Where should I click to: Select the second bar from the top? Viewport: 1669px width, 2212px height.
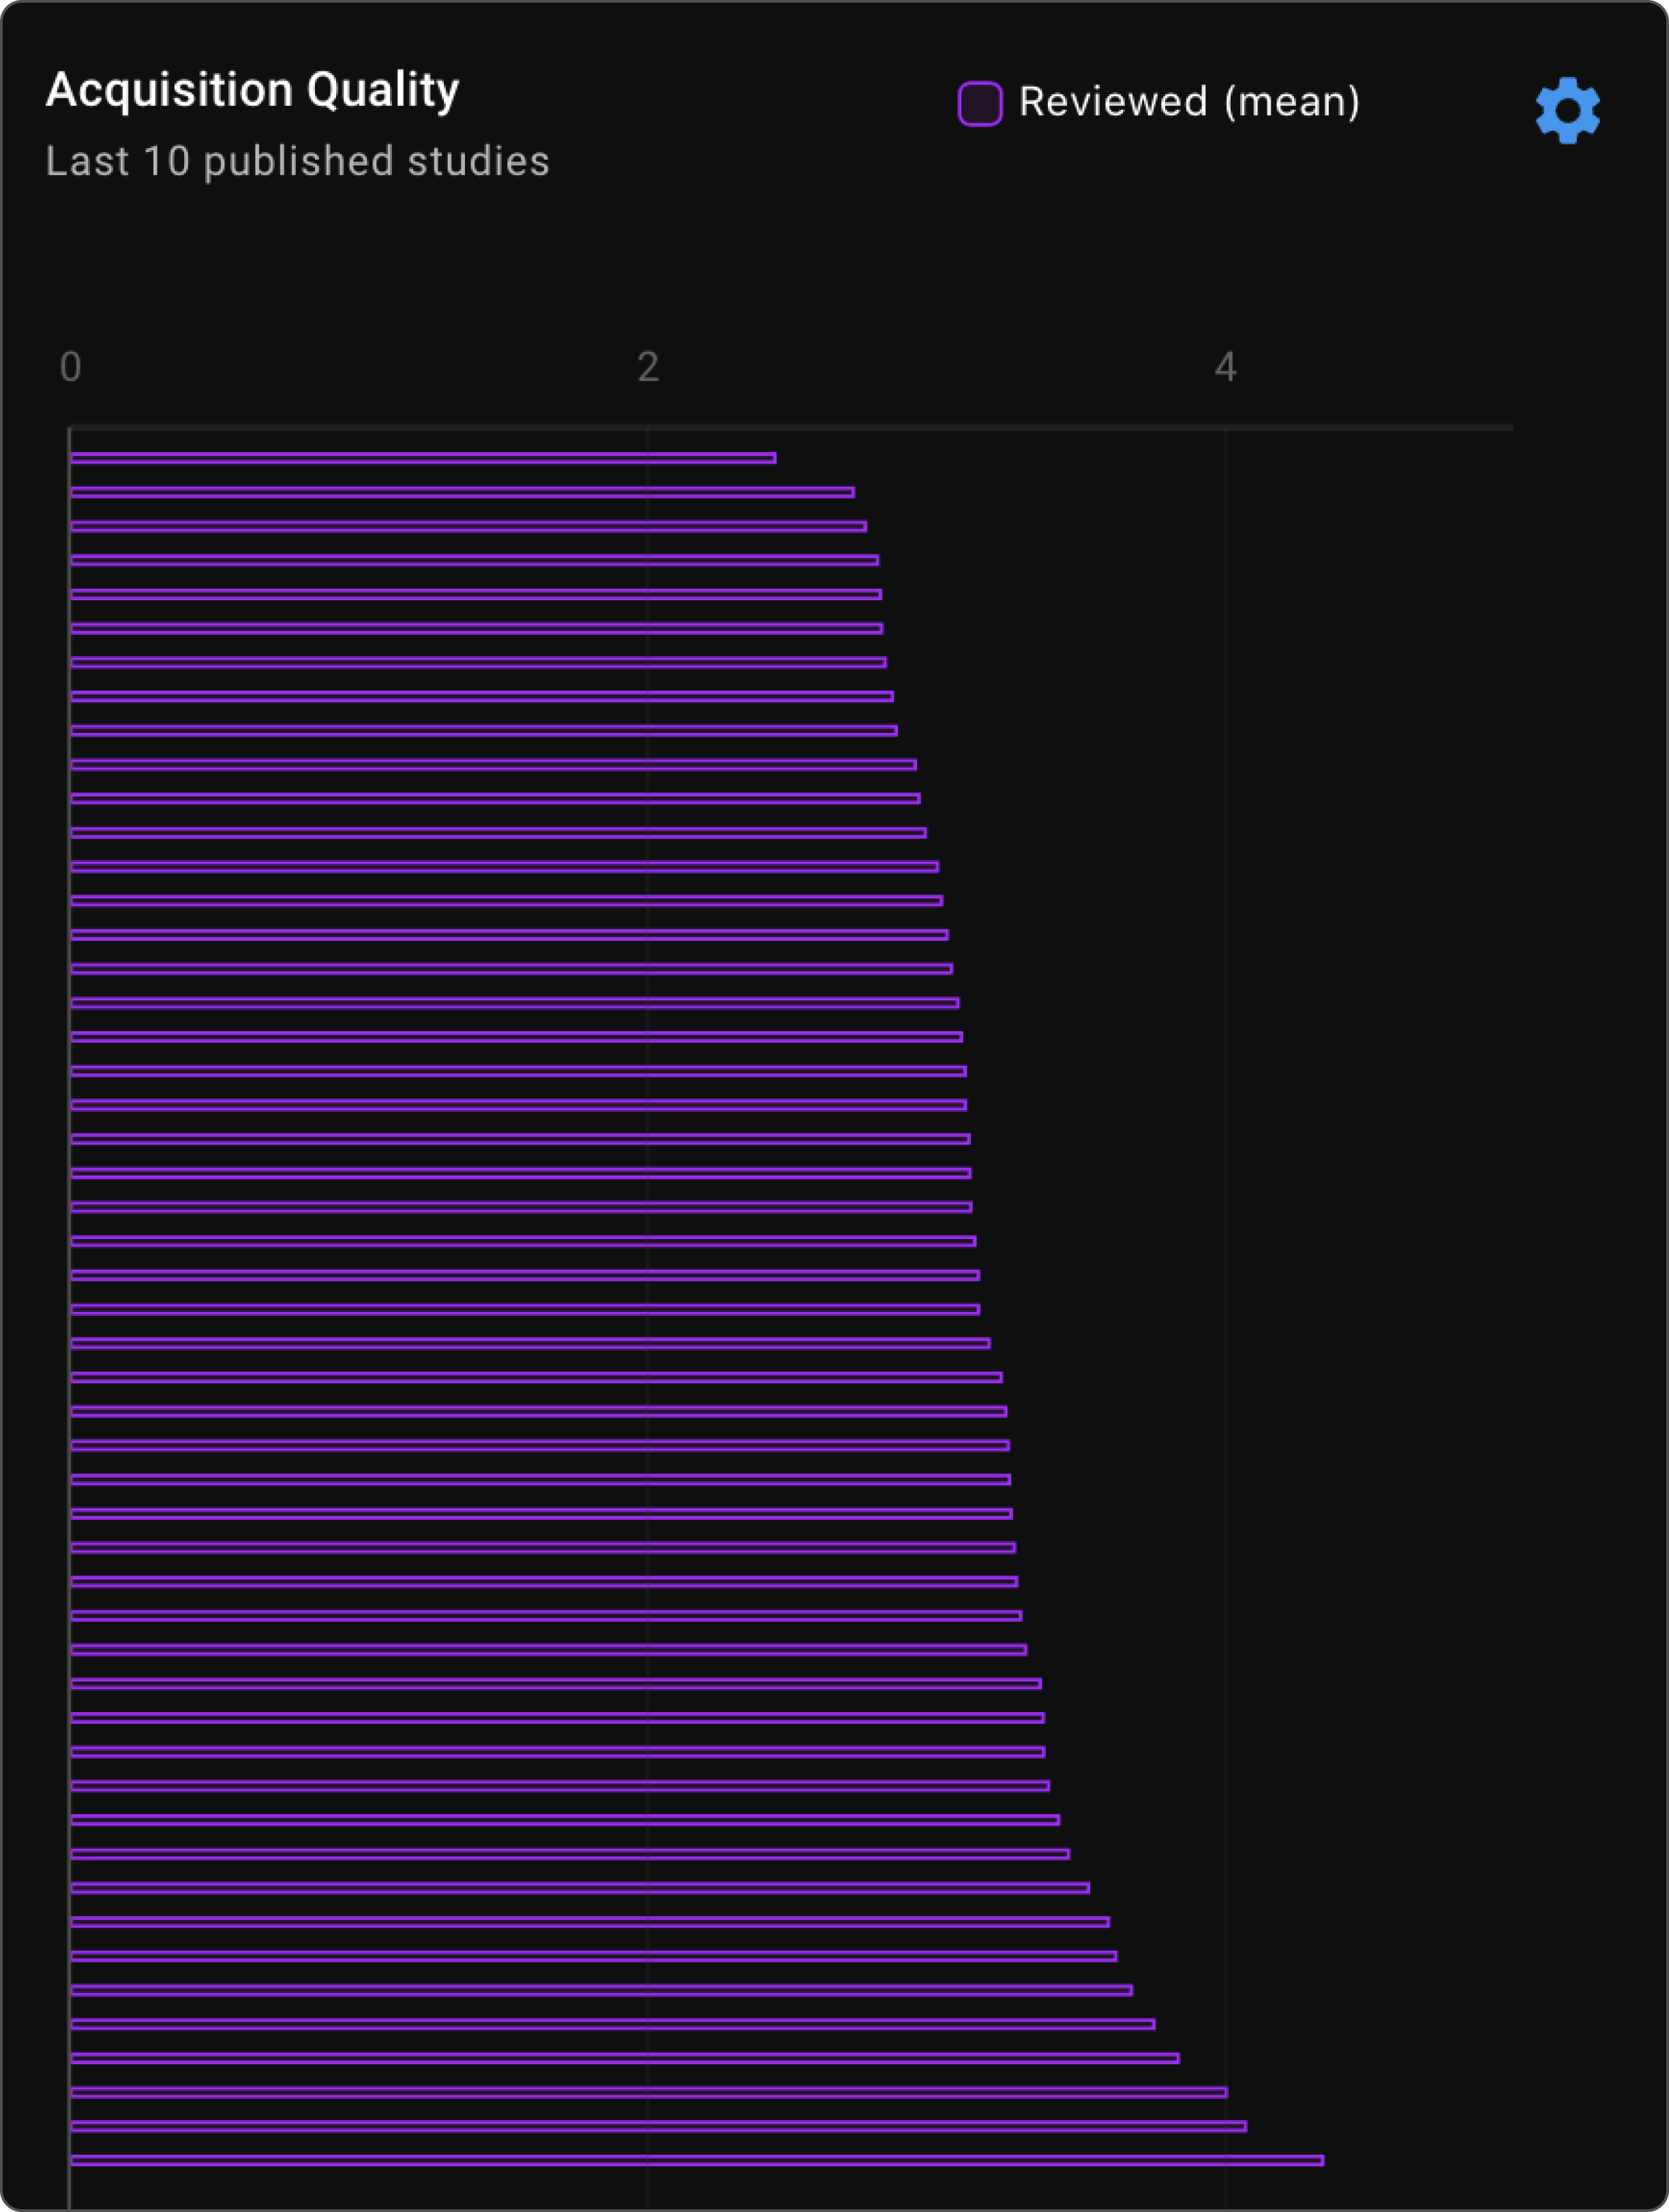[462, 492]
